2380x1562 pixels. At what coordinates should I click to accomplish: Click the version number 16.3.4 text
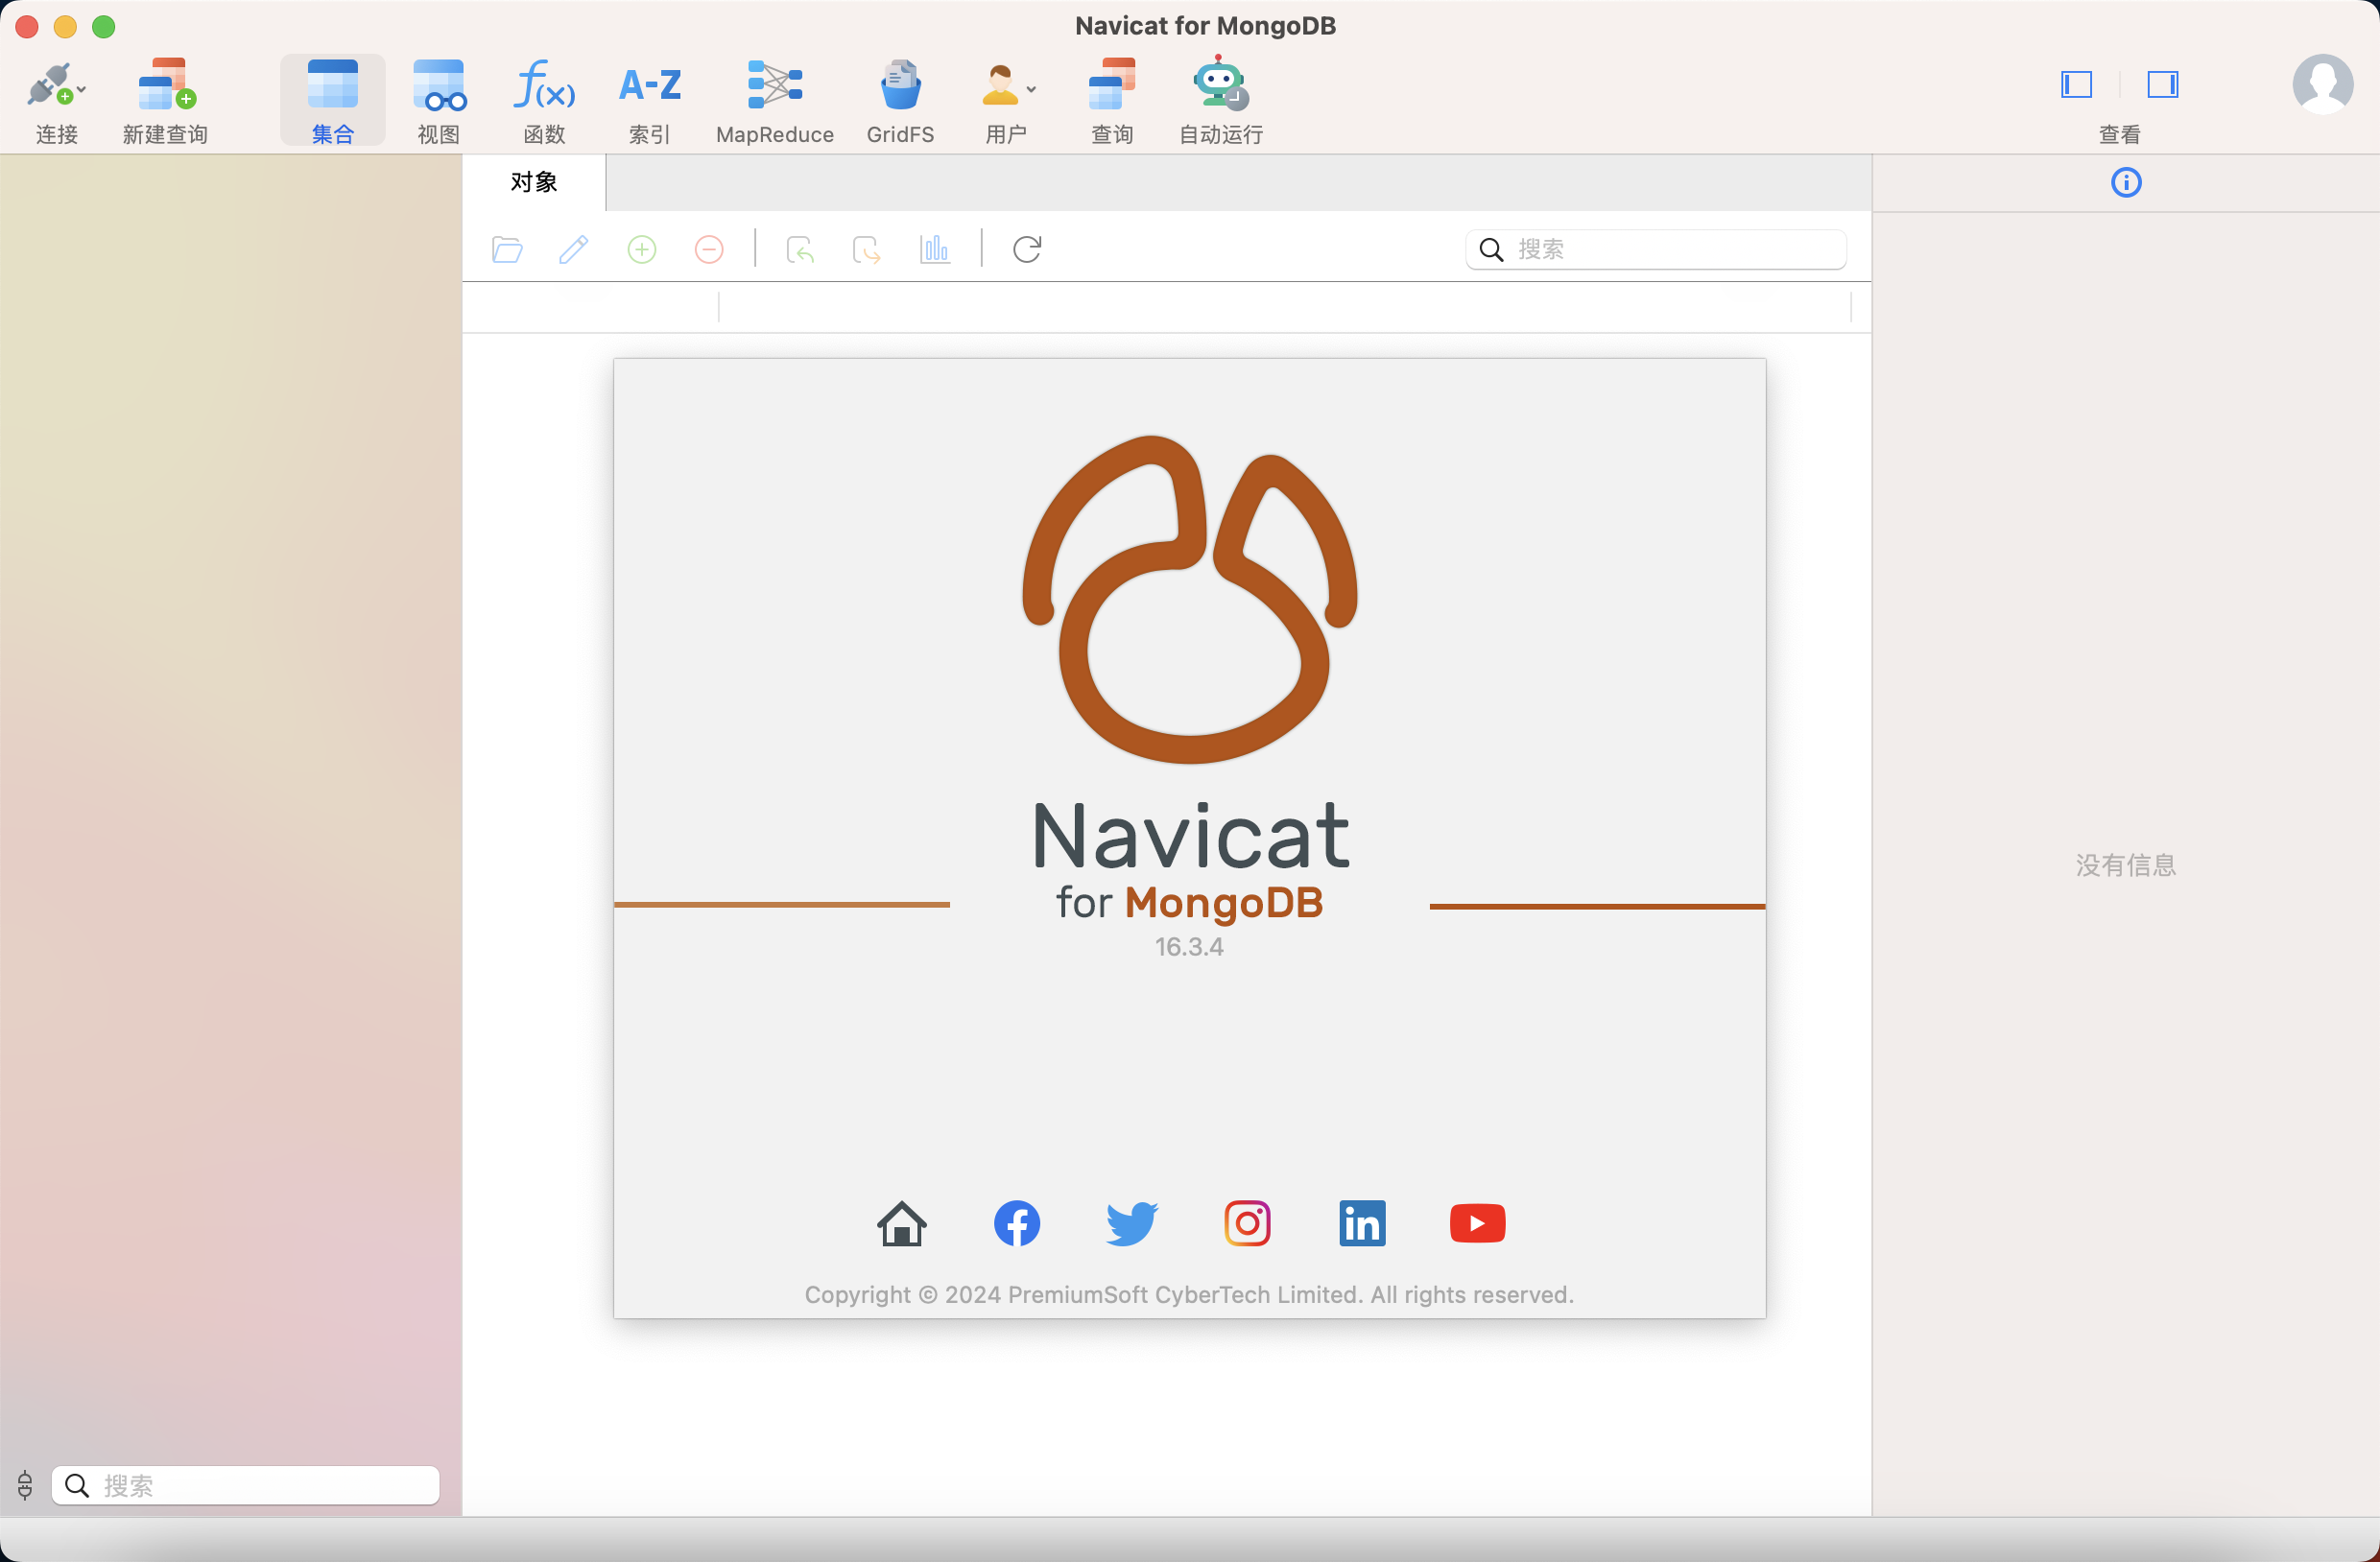click(x=1189, y=947)
